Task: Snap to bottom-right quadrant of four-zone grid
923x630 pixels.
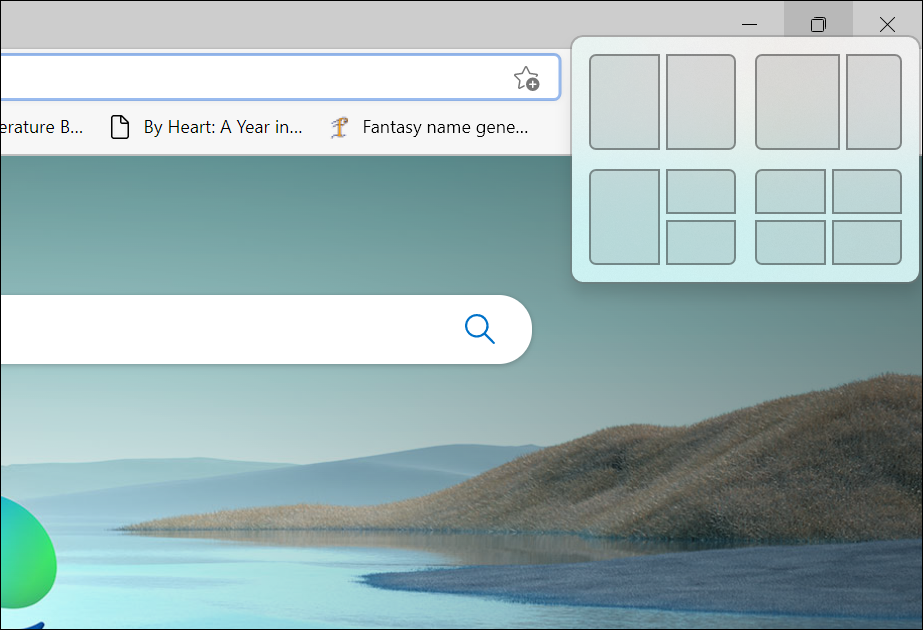Action: (x=866, y=243)
